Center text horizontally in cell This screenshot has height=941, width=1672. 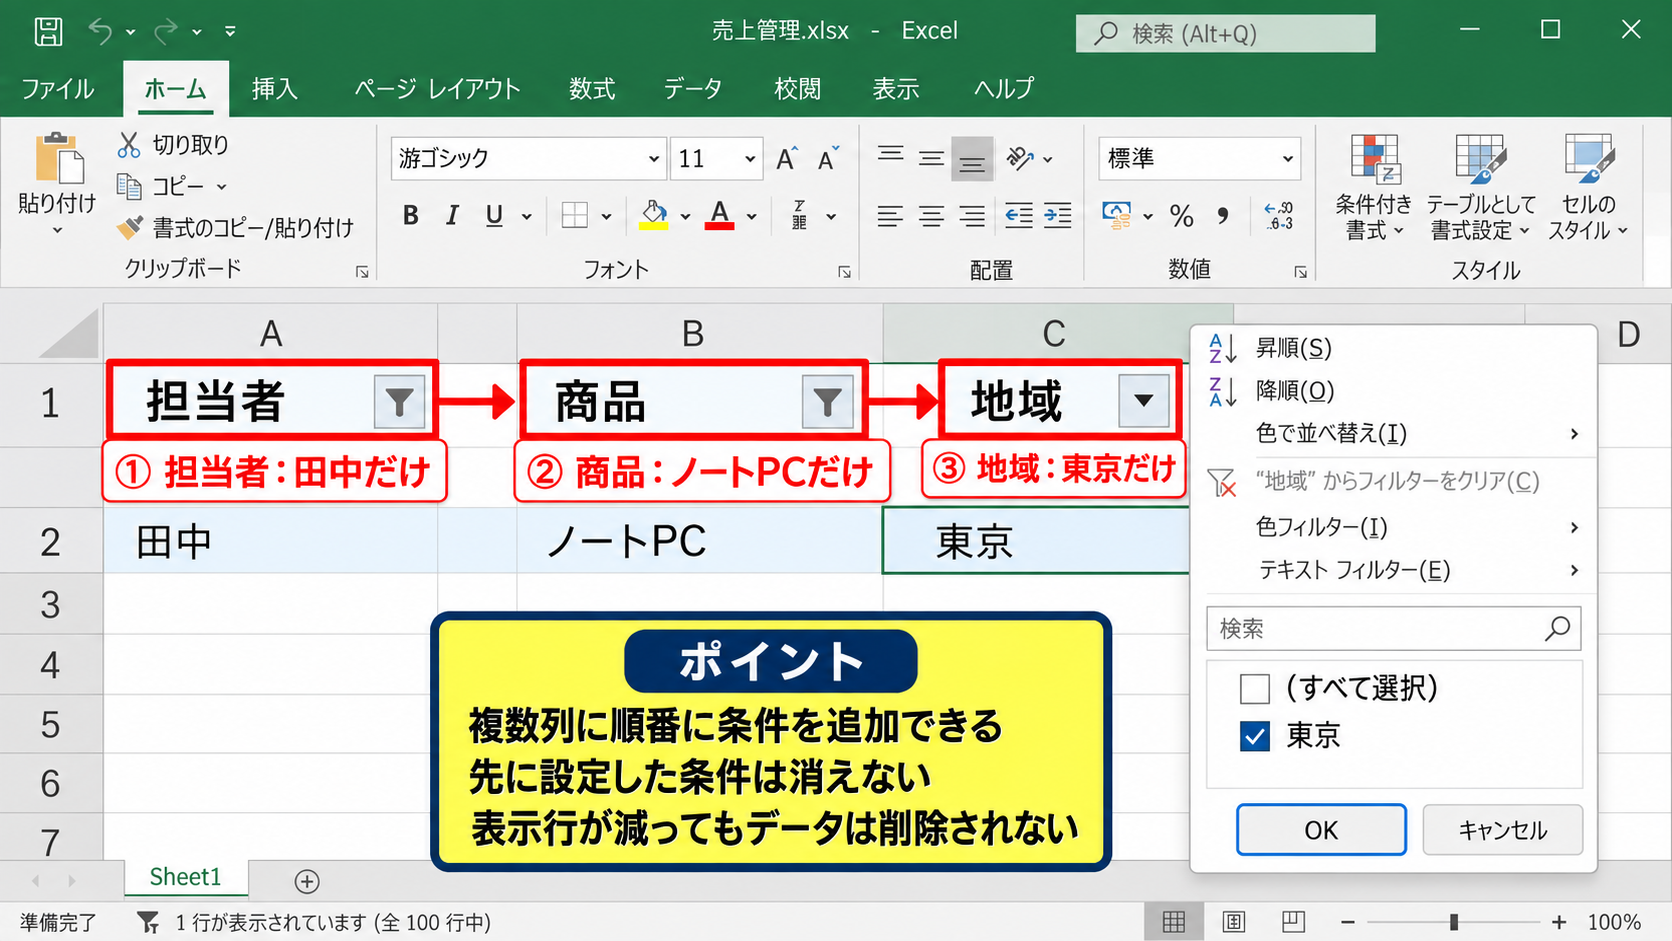[931, 215]
